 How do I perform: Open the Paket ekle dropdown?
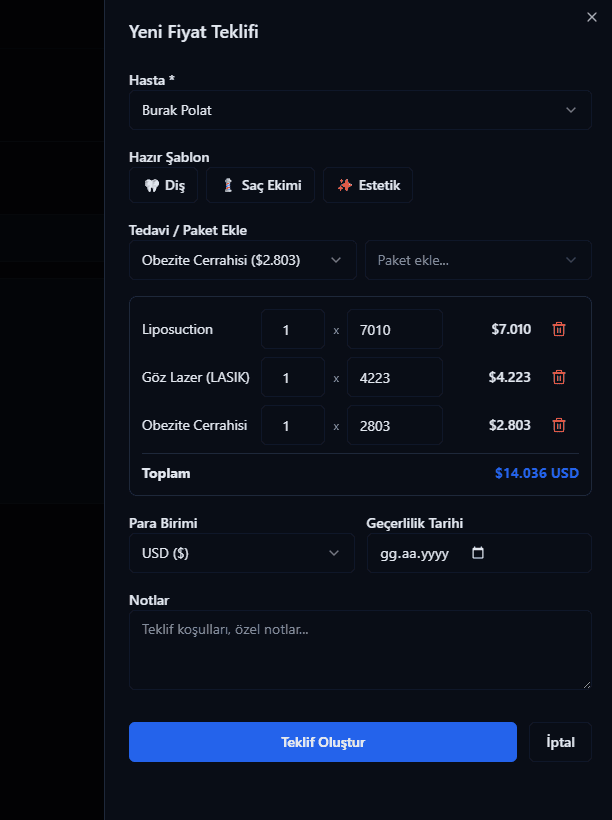(x=478, y=260)
